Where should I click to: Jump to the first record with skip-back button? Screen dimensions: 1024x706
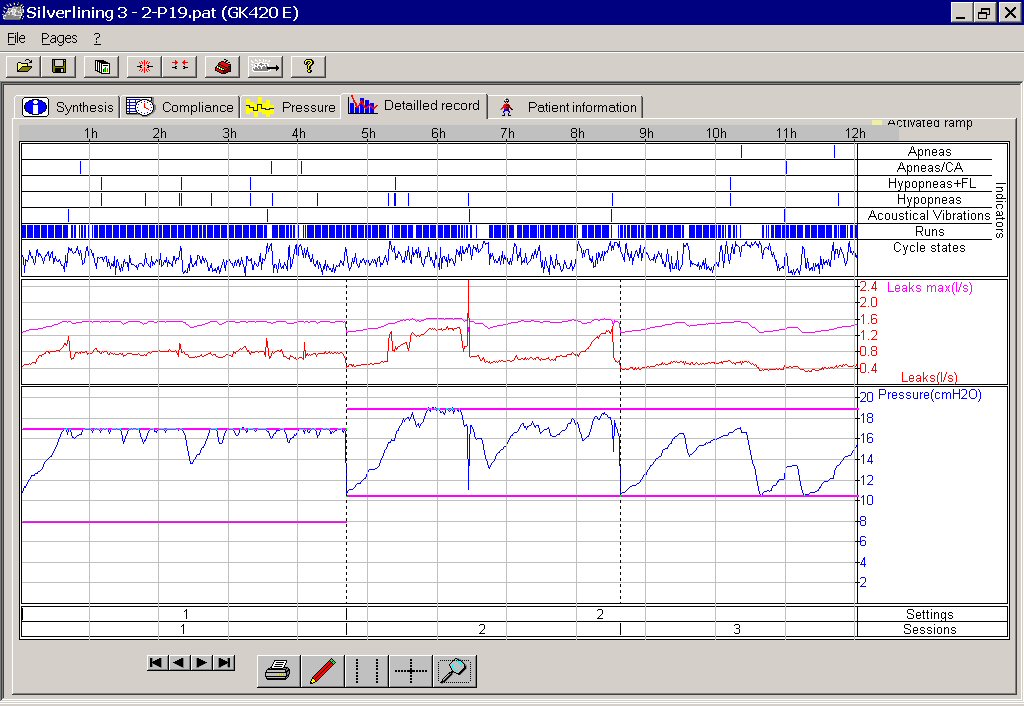pyautogui.click(x=156, y=663)
